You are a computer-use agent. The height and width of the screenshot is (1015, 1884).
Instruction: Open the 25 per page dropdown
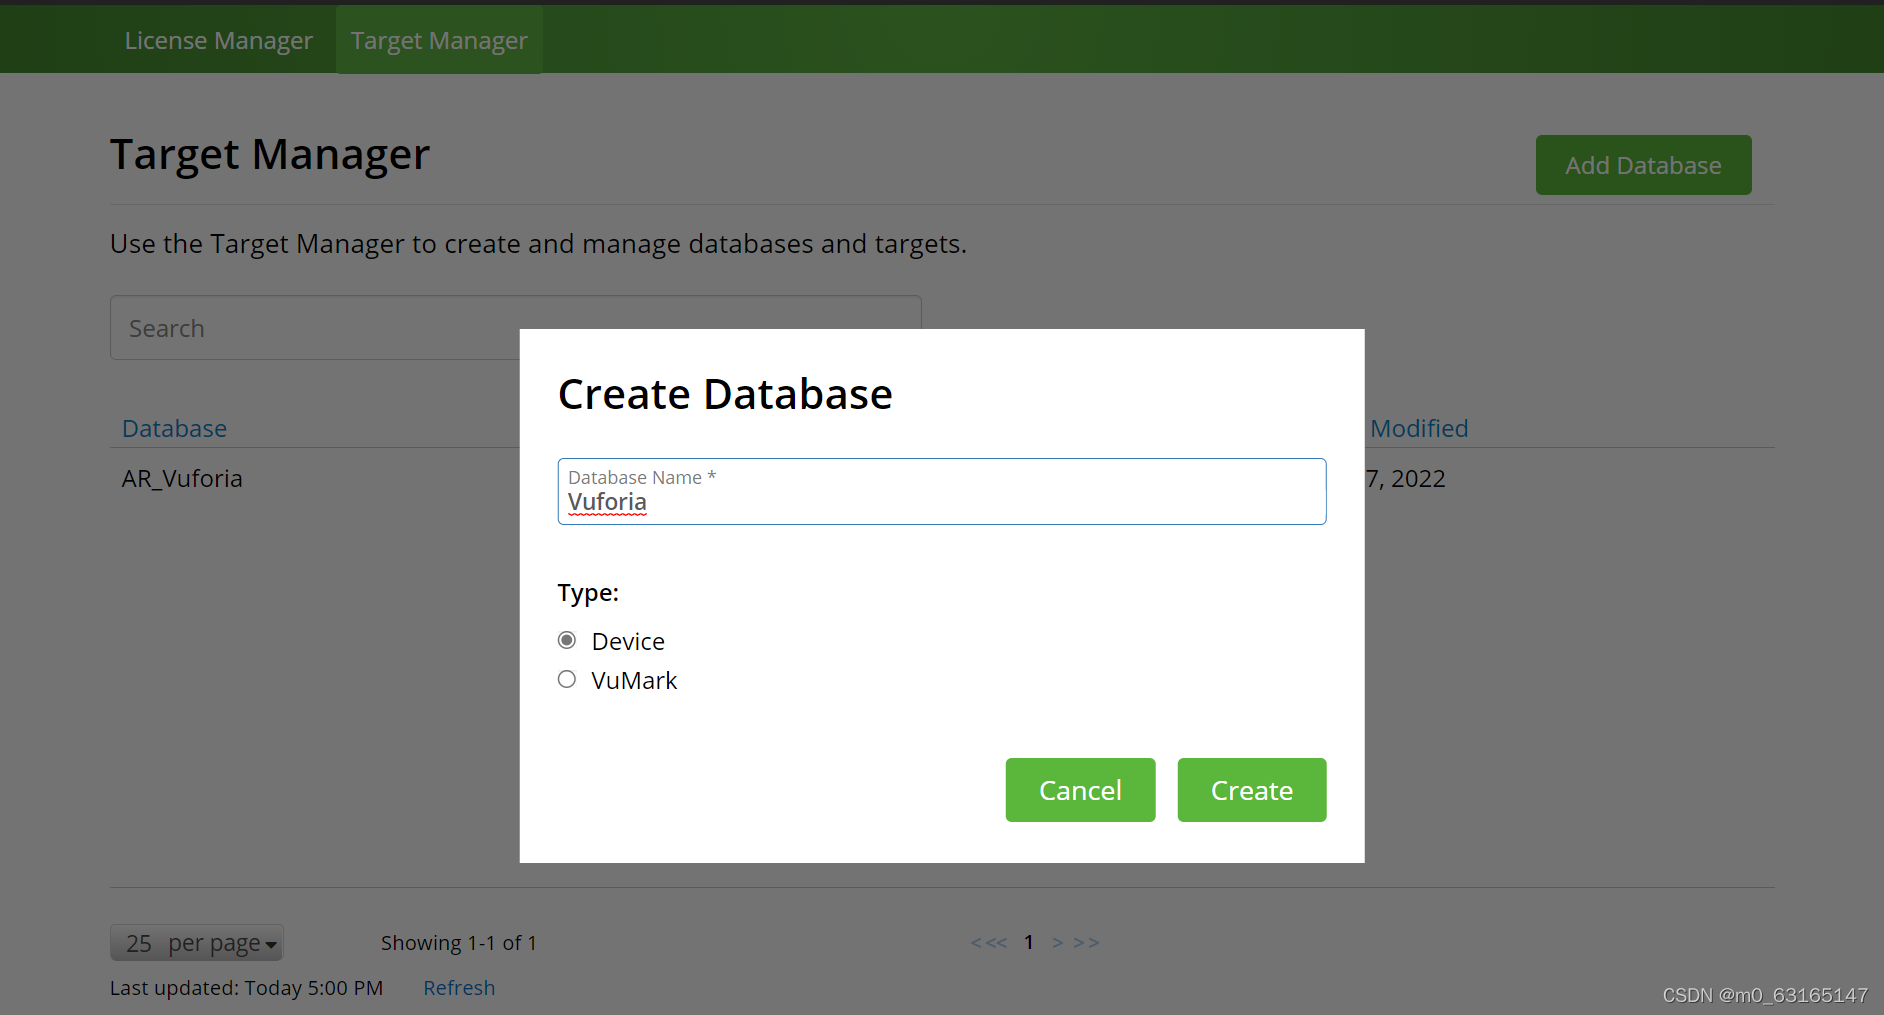pyautogui.click(x=197, y=943)
